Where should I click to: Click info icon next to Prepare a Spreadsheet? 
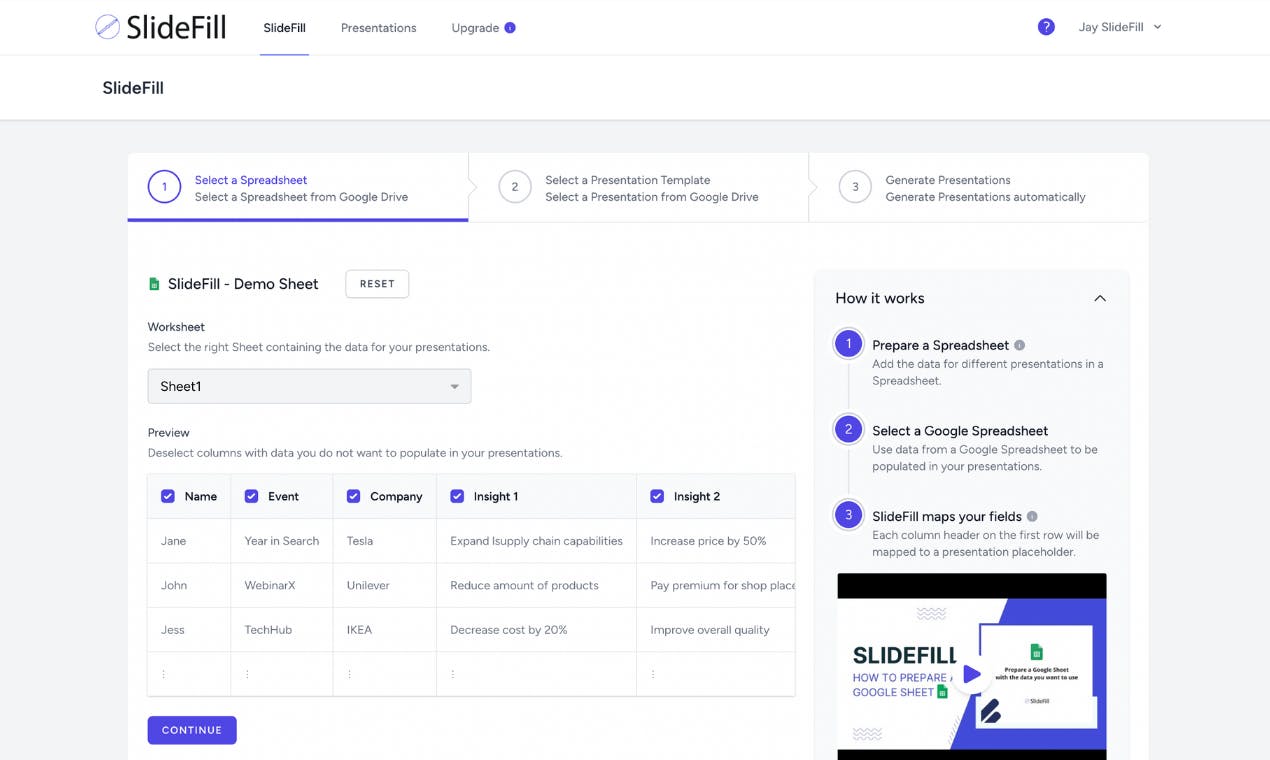1019,345
